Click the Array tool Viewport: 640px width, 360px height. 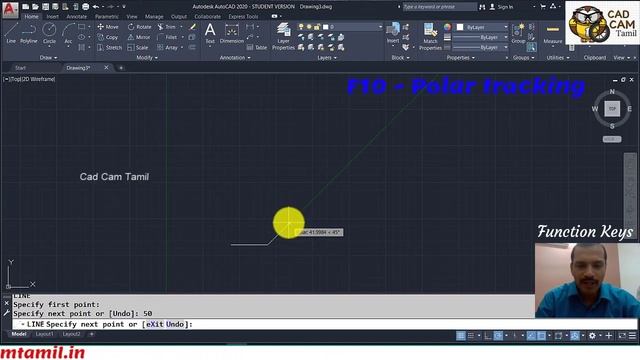click(x=168, y=47)
